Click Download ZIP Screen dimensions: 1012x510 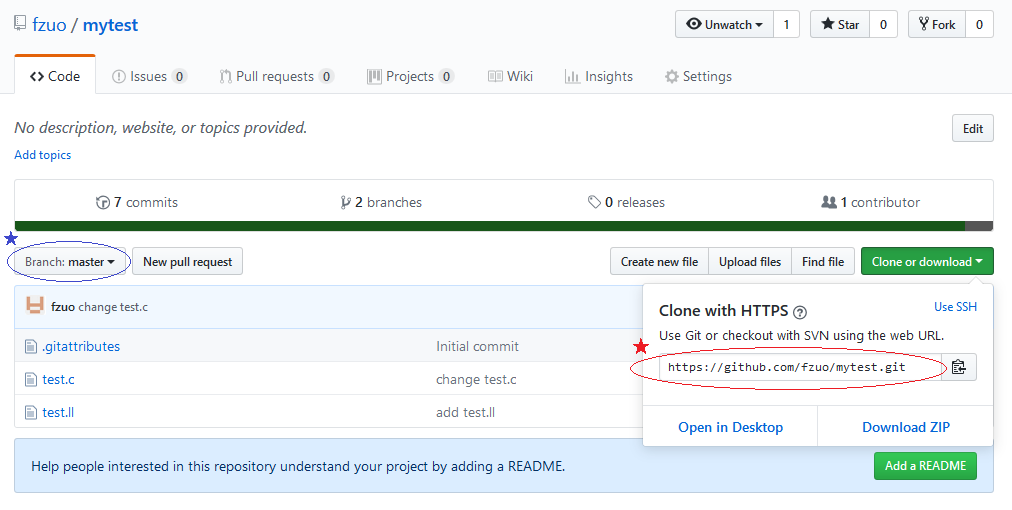coord(906,427)
